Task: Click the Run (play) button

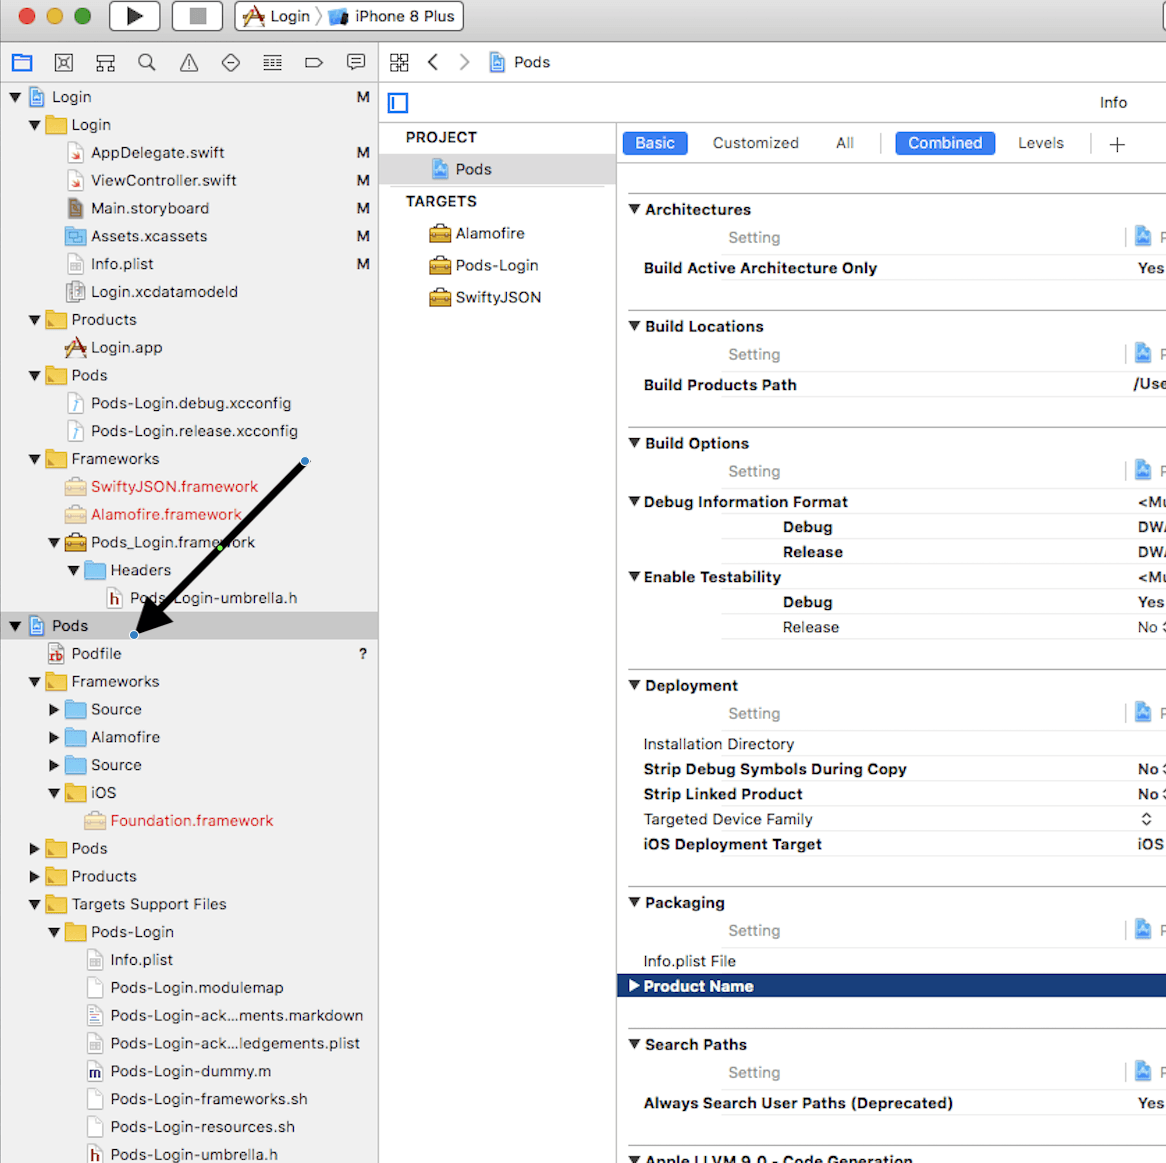Action: 134,16
